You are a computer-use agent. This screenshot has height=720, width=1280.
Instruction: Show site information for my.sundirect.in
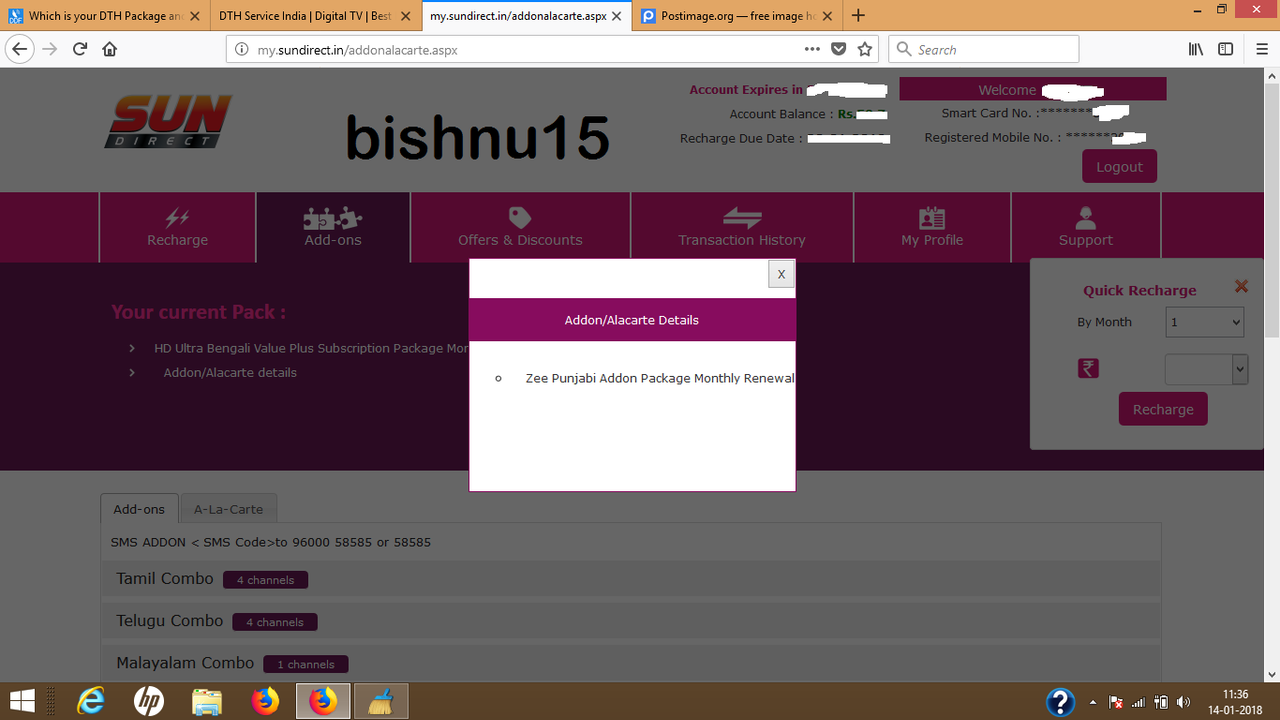pyautogui.click(x=241, y=49)
